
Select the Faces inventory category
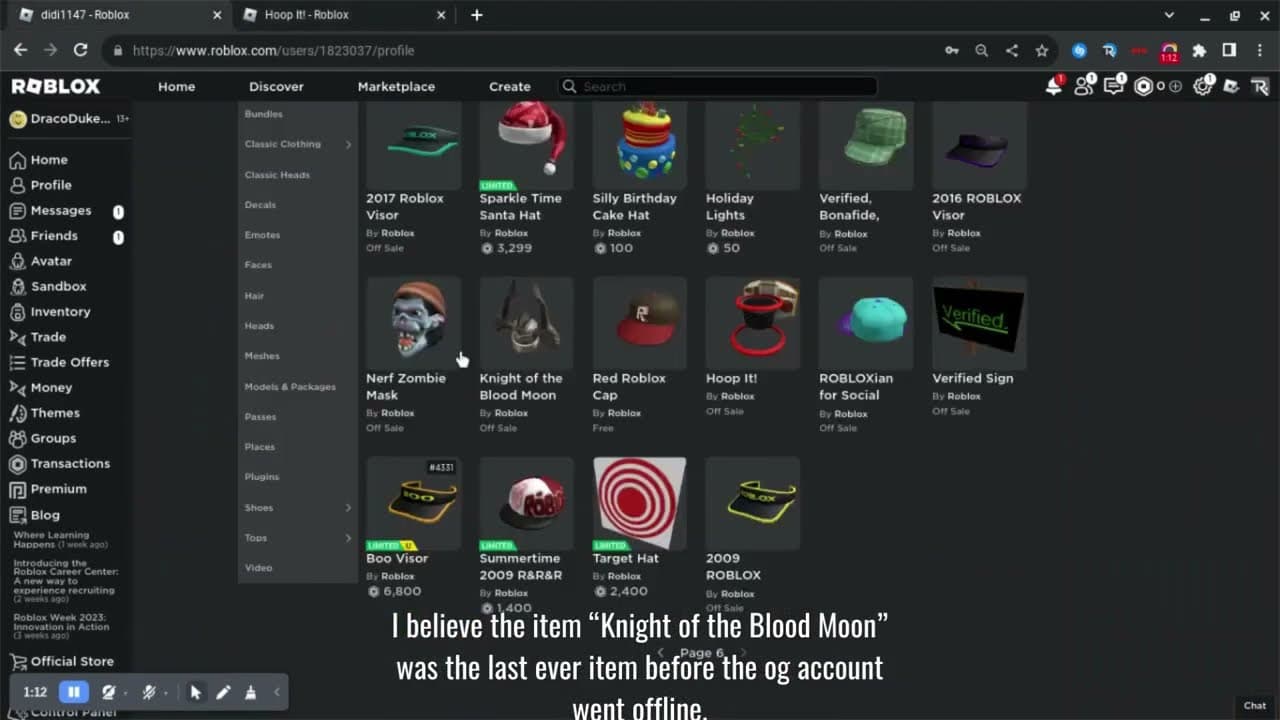[258, 265]
